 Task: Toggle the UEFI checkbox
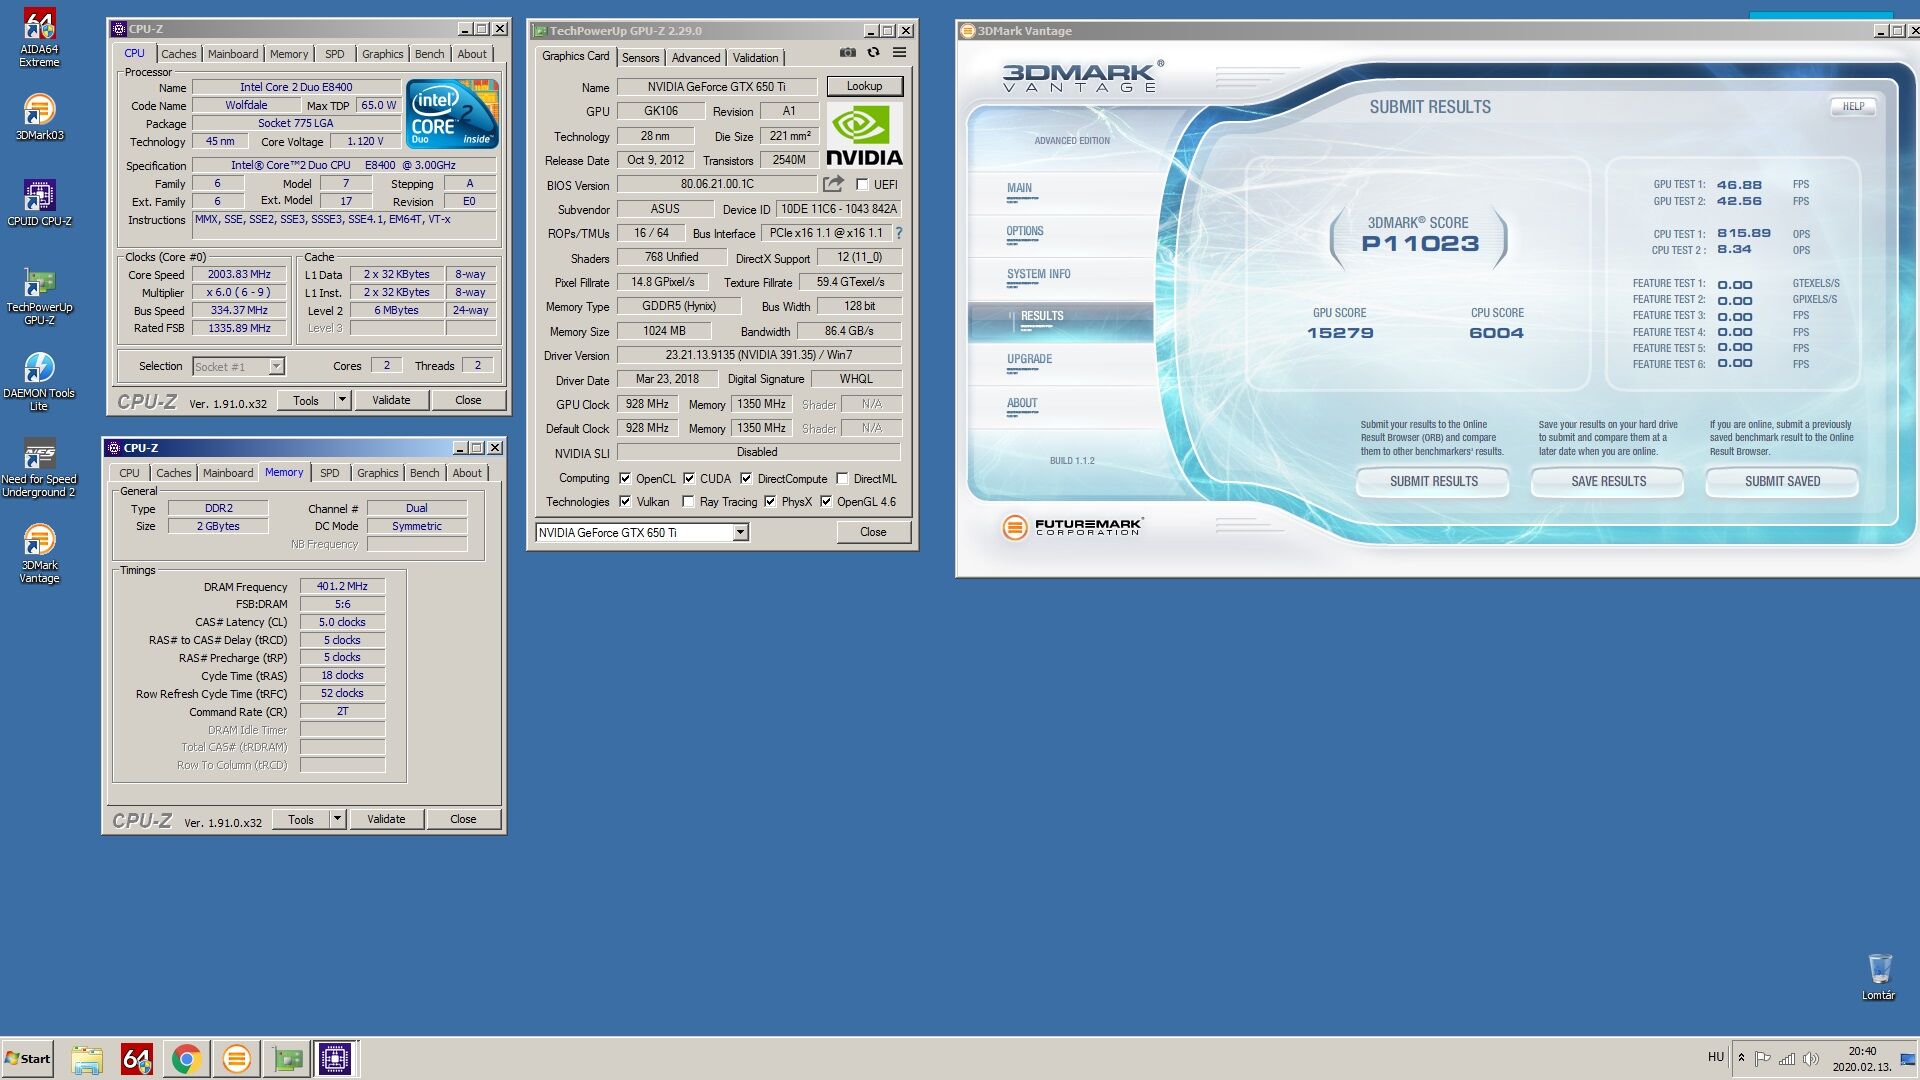(862, 184)
